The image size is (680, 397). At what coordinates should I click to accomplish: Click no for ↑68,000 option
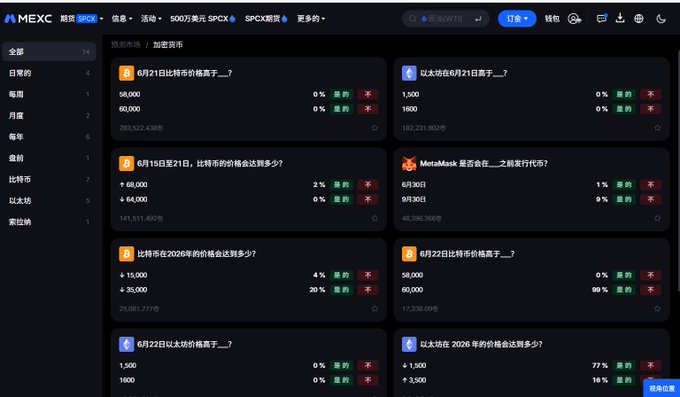tap(368, 185)
